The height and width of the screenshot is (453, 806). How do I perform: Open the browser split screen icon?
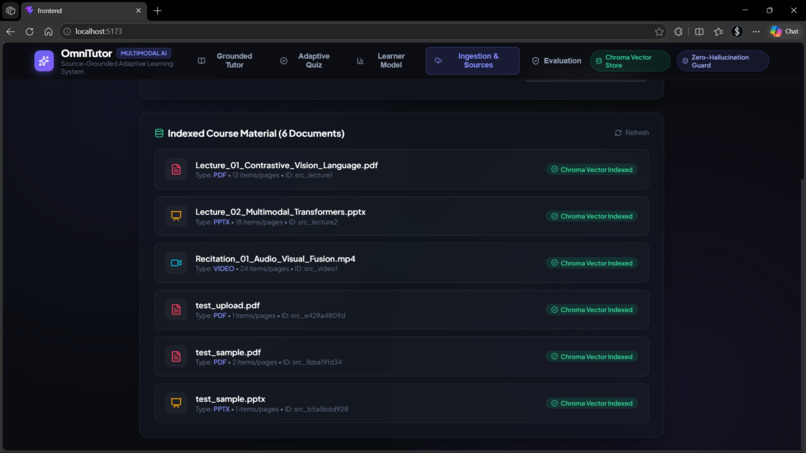[699, 31]
